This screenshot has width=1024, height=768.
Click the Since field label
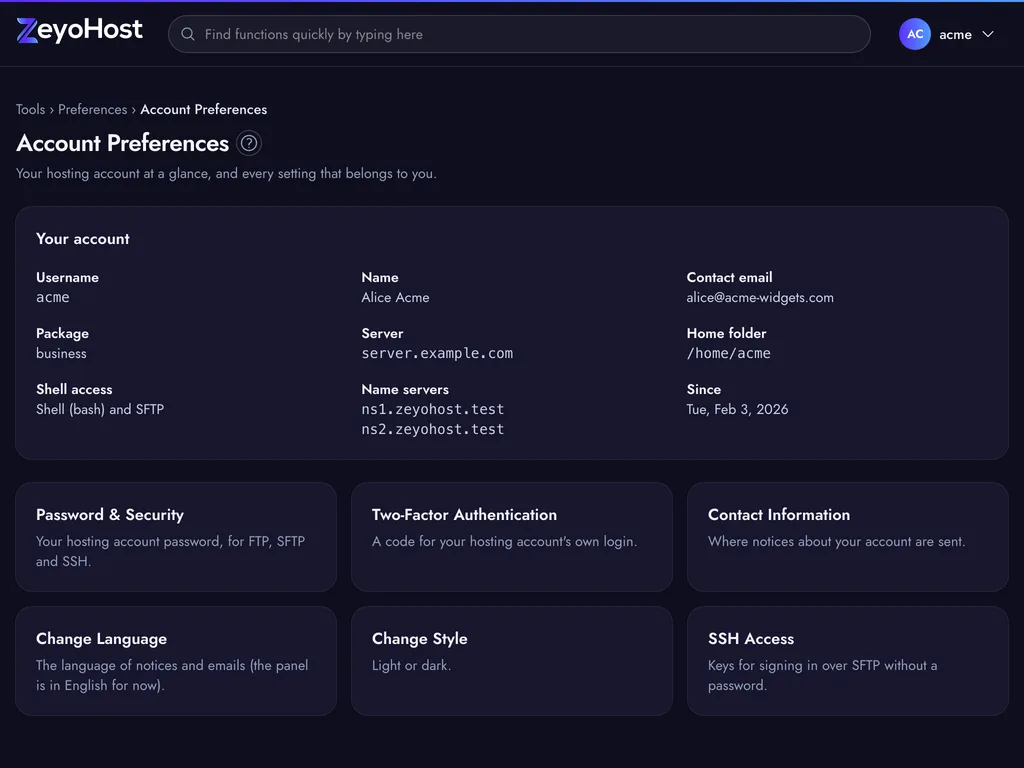click(703, 389)
